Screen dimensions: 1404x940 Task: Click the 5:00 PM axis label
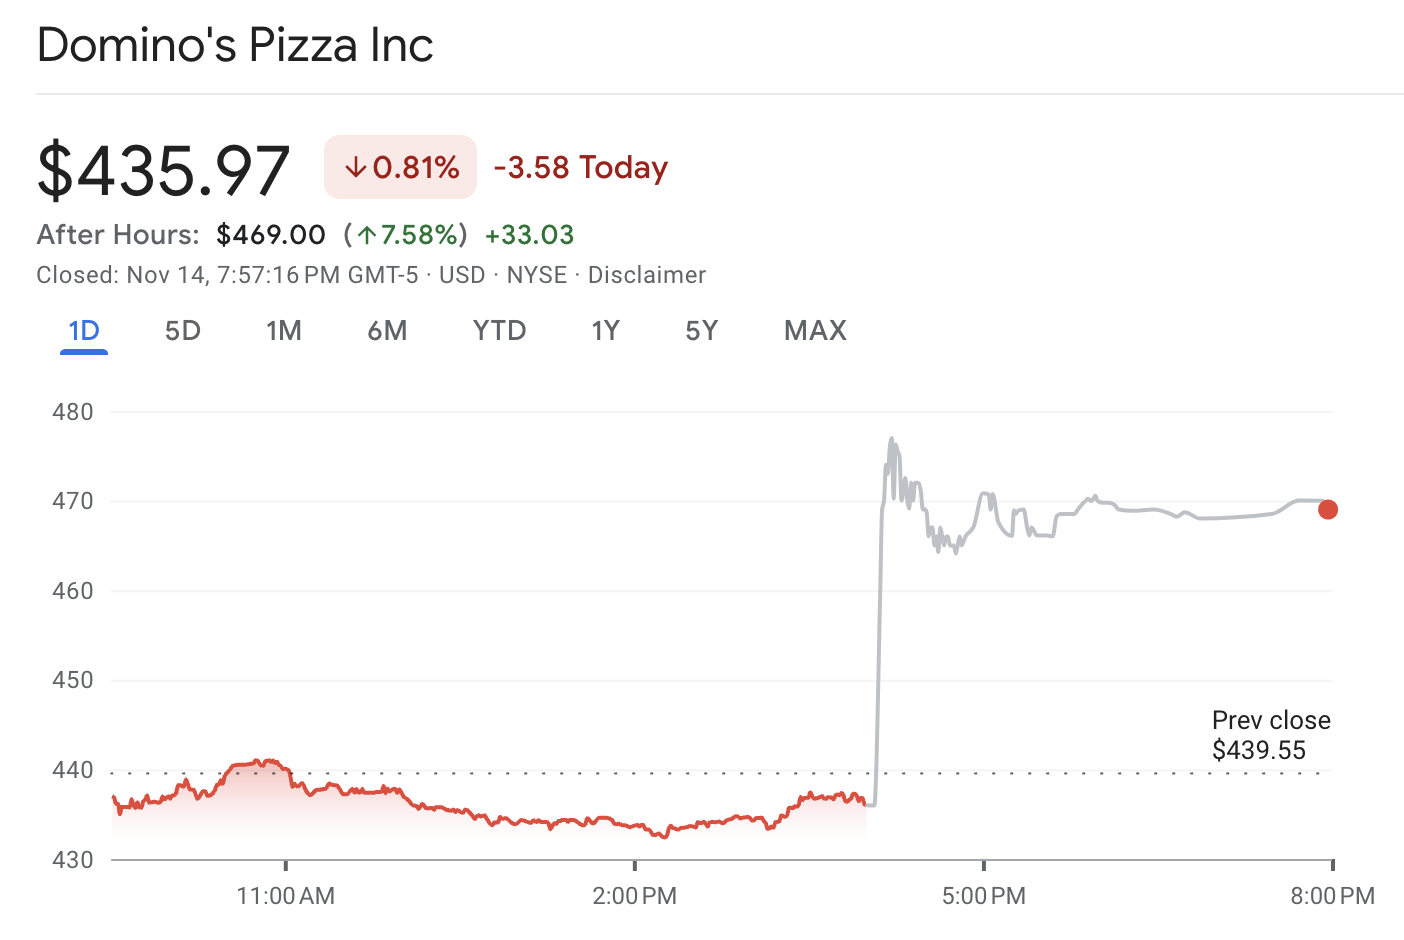(x=983, y=895)
